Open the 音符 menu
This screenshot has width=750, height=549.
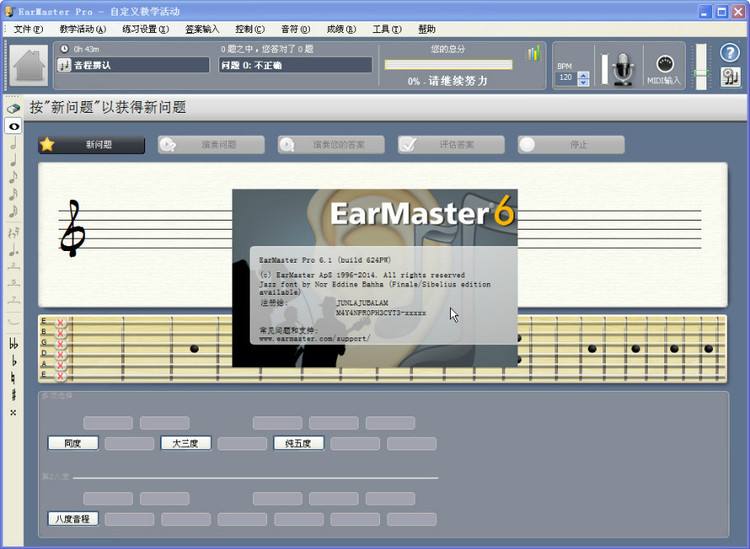[295, 29]
